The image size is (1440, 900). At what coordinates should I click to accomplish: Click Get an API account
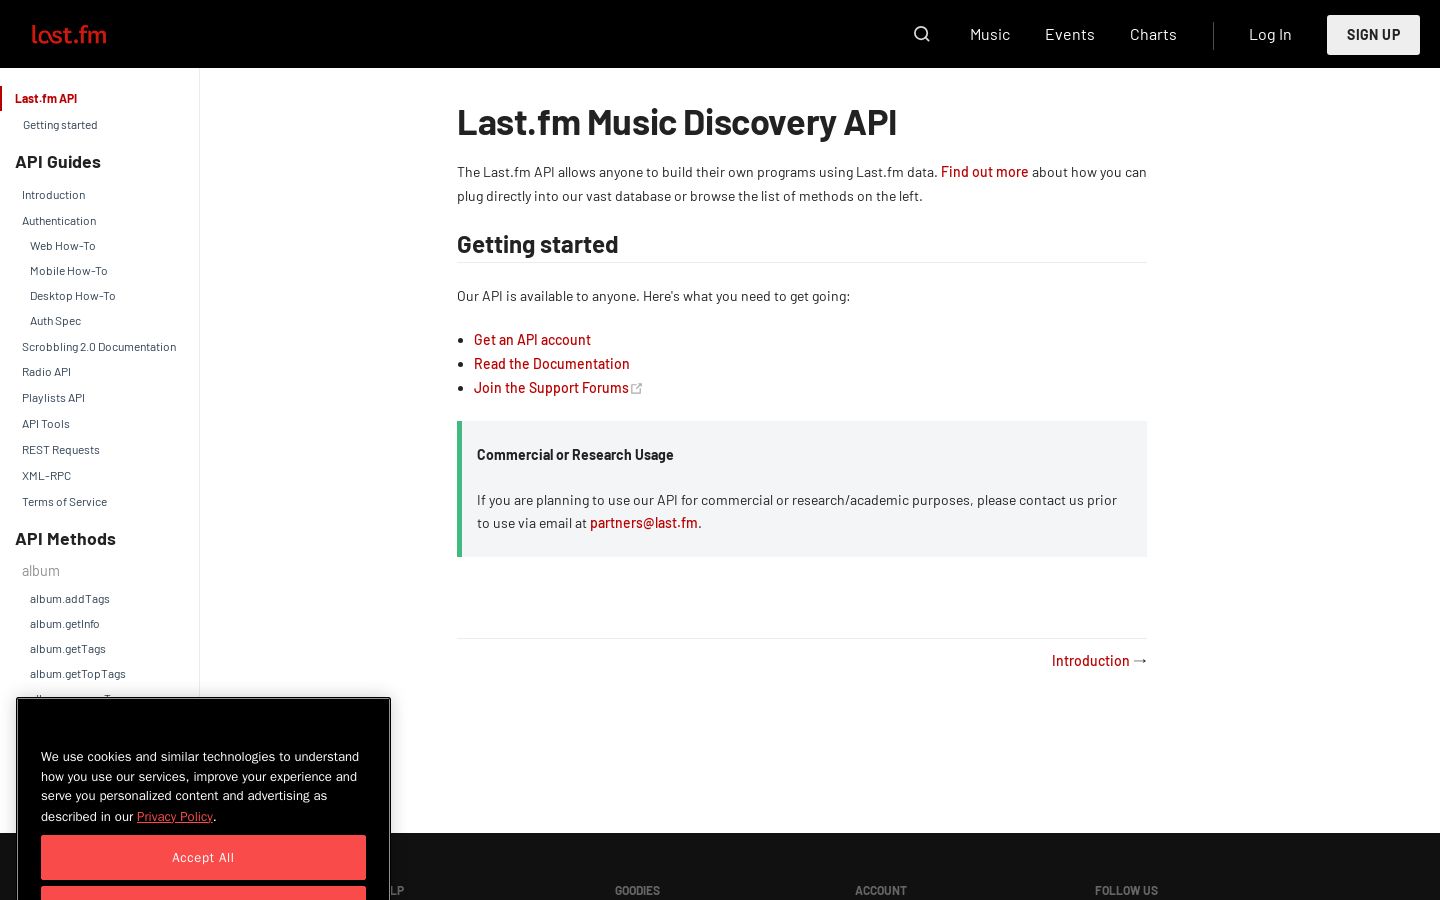[x=532, y=340]
